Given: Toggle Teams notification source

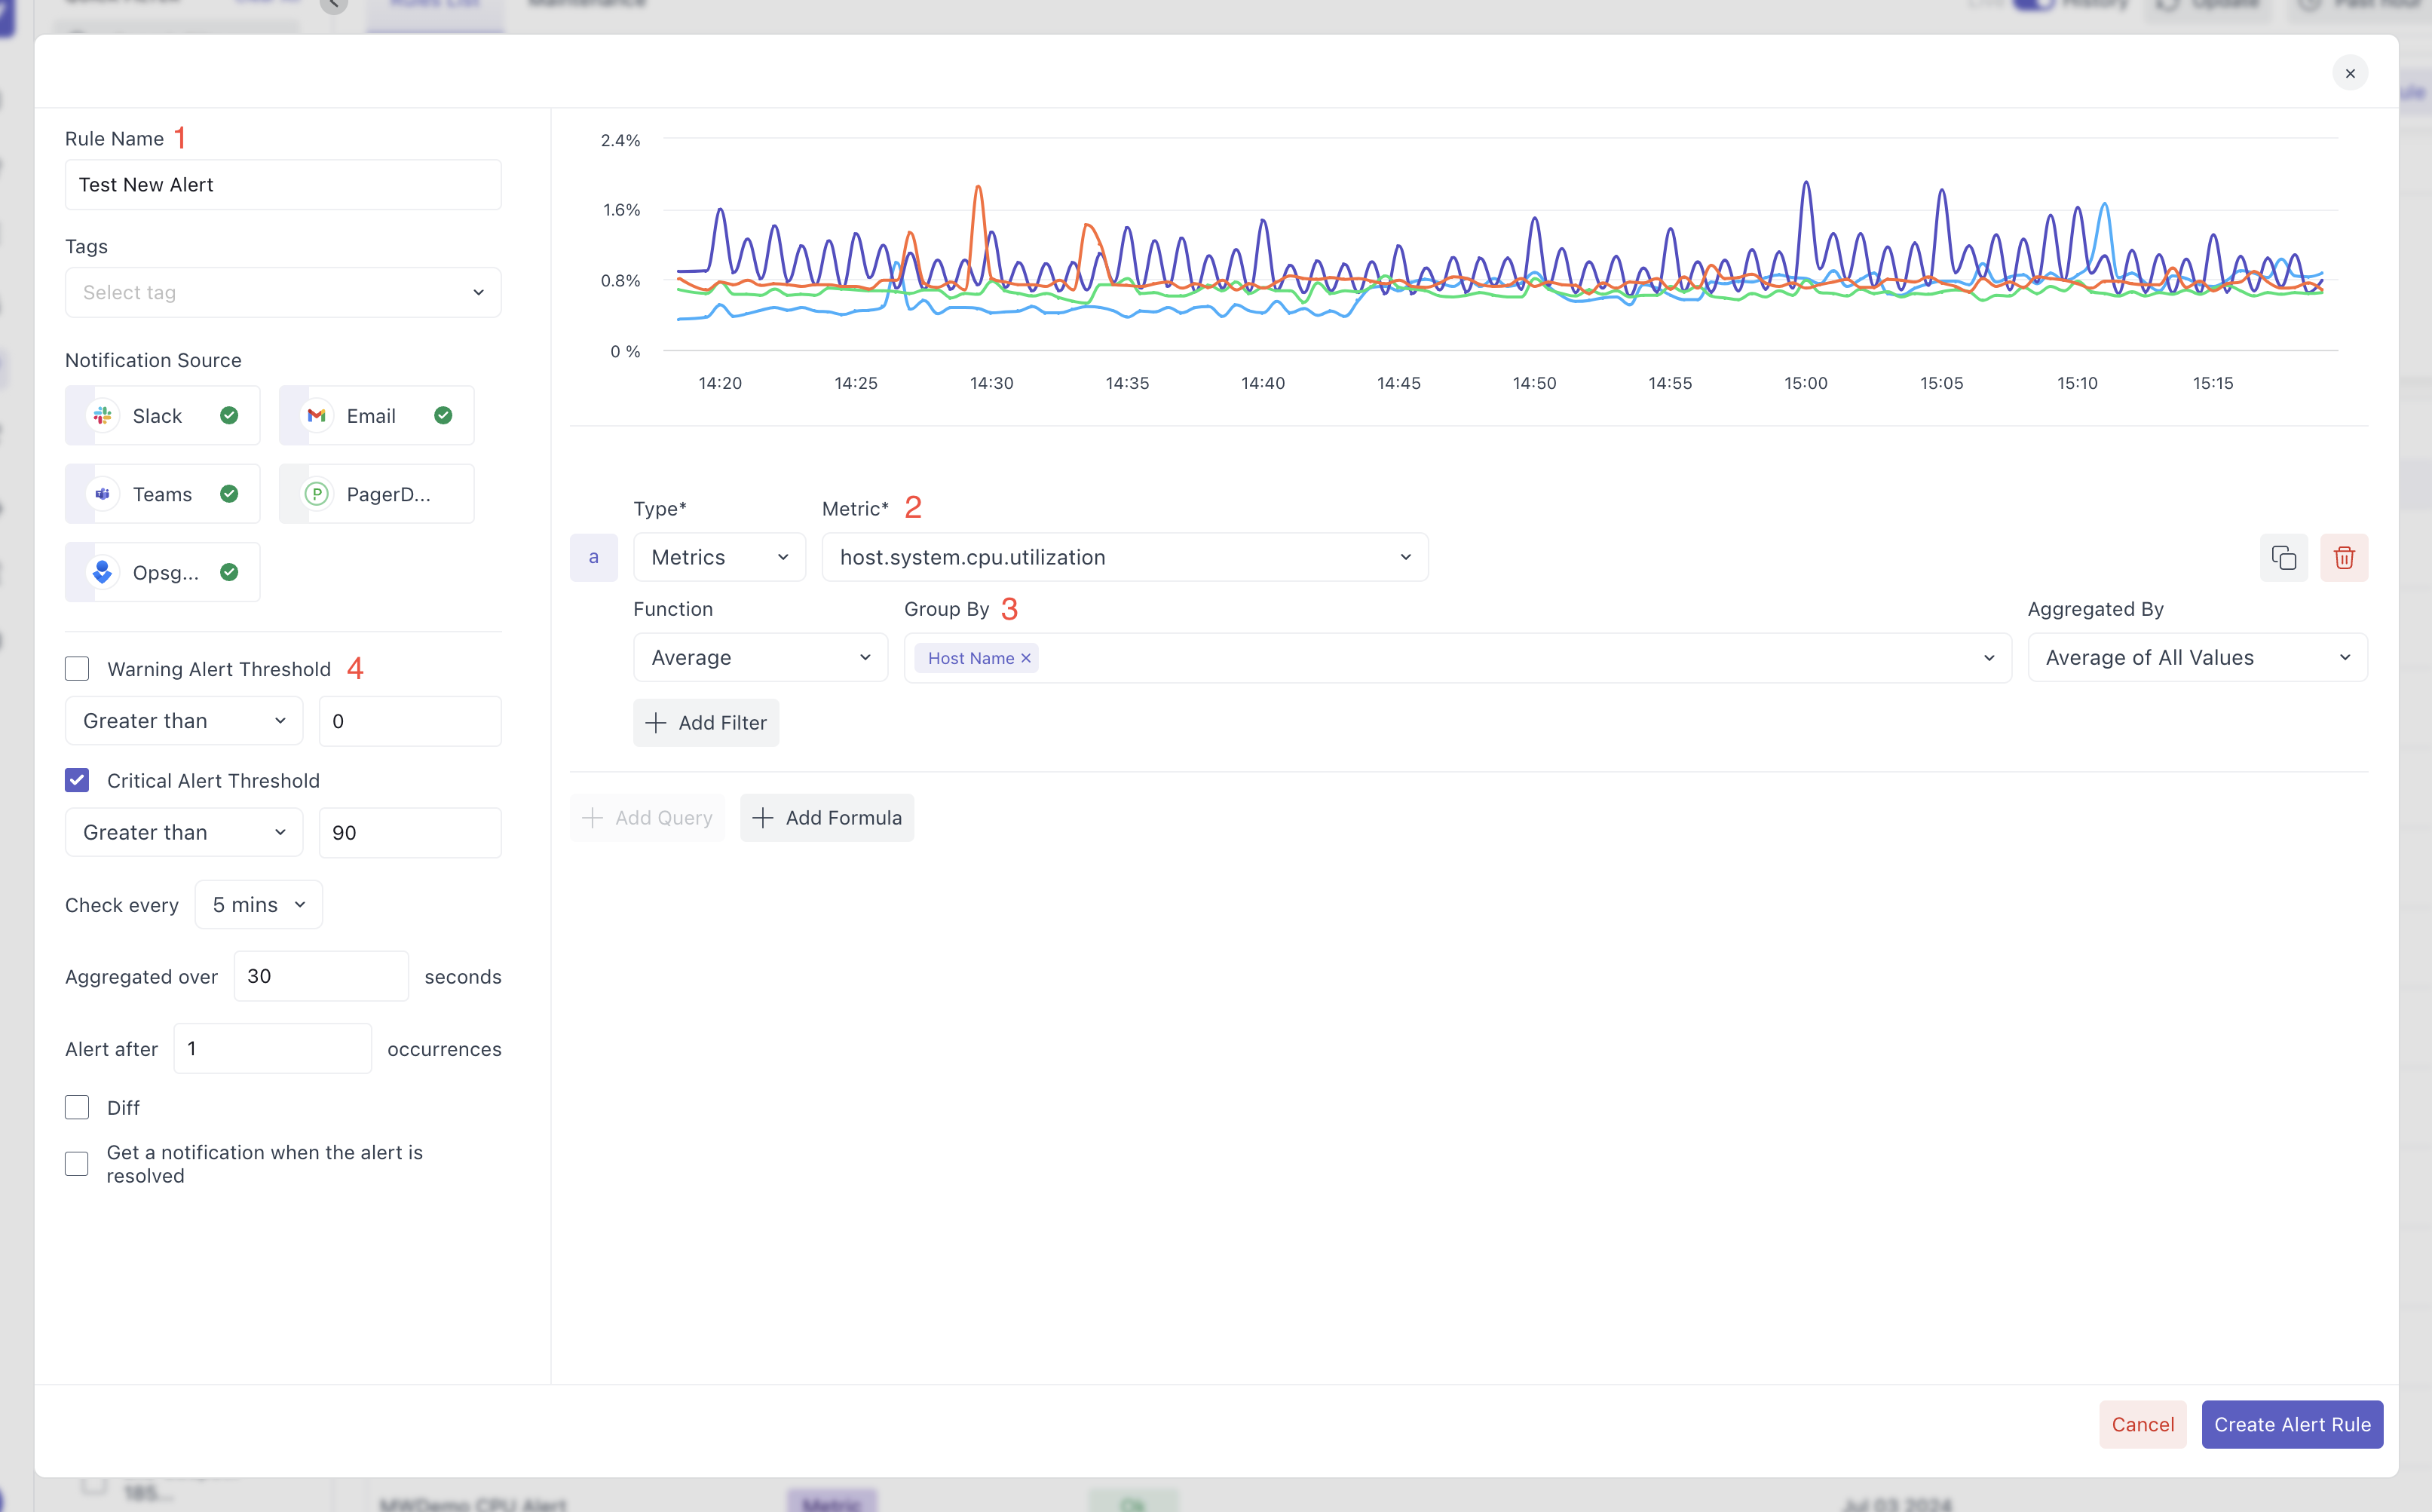Looking at the screenshot, I should (x=163, y=494).
